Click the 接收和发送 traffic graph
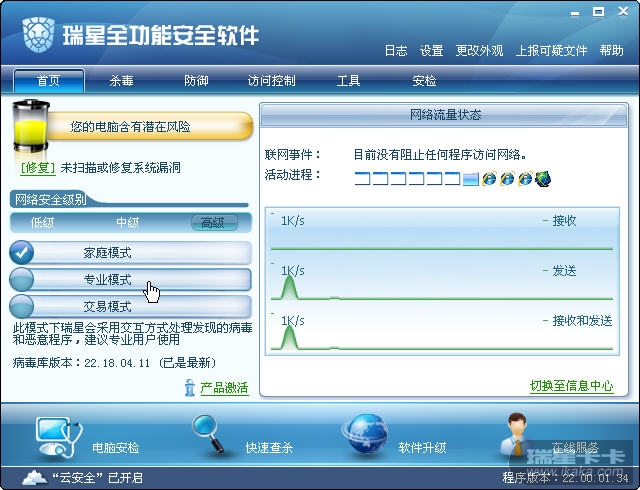 [442, 332]
